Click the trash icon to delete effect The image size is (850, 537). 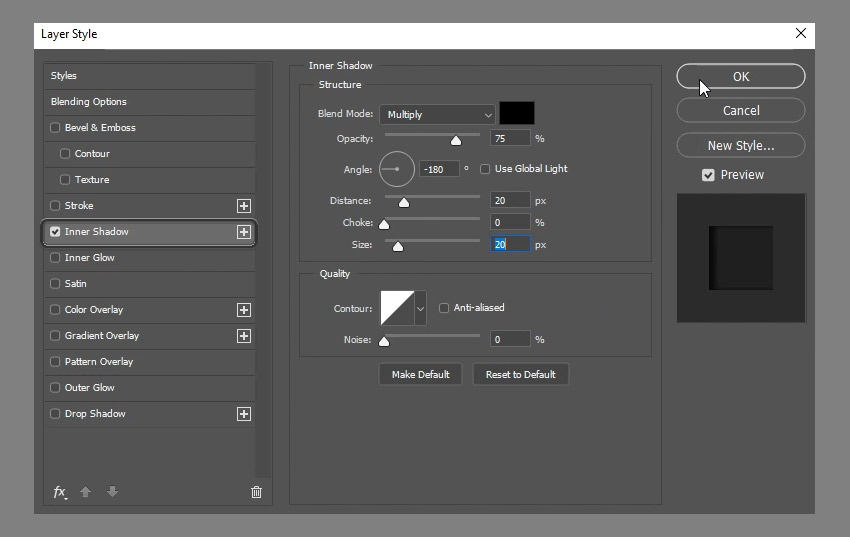point(256,492)
